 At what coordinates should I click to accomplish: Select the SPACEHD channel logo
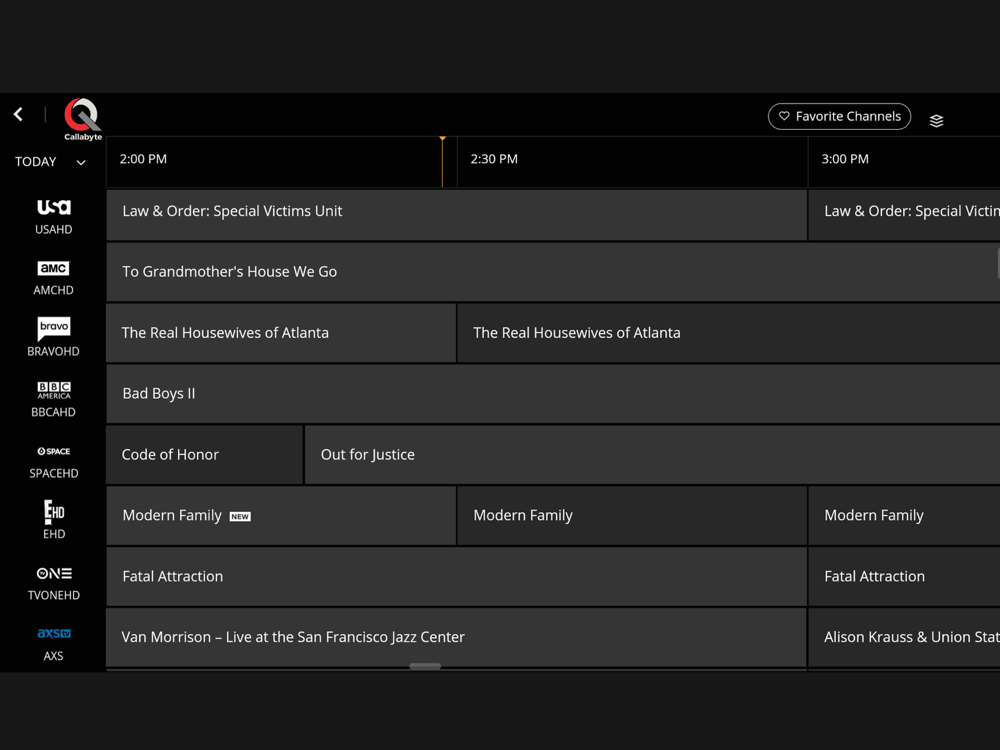pos(54,451)
